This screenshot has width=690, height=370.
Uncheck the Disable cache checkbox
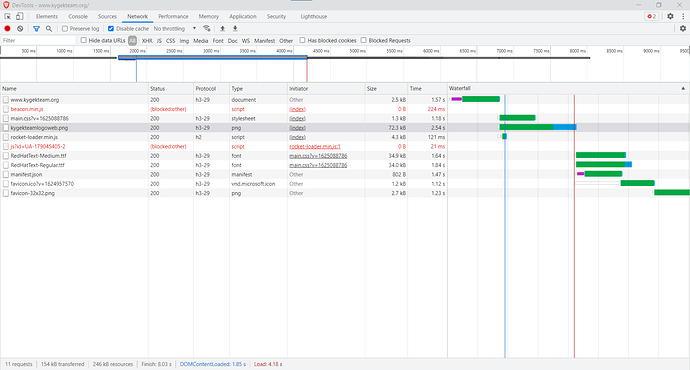pos(111,29)
